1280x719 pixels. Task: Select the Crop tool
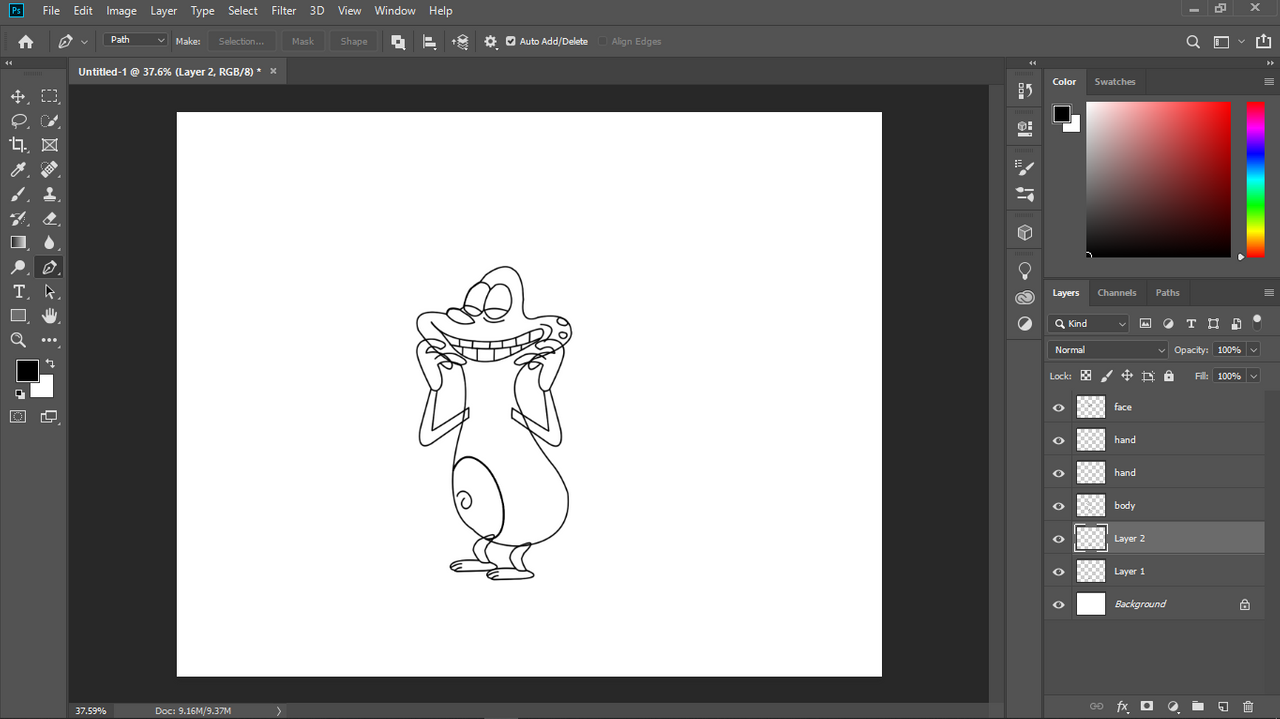point(18,145)
